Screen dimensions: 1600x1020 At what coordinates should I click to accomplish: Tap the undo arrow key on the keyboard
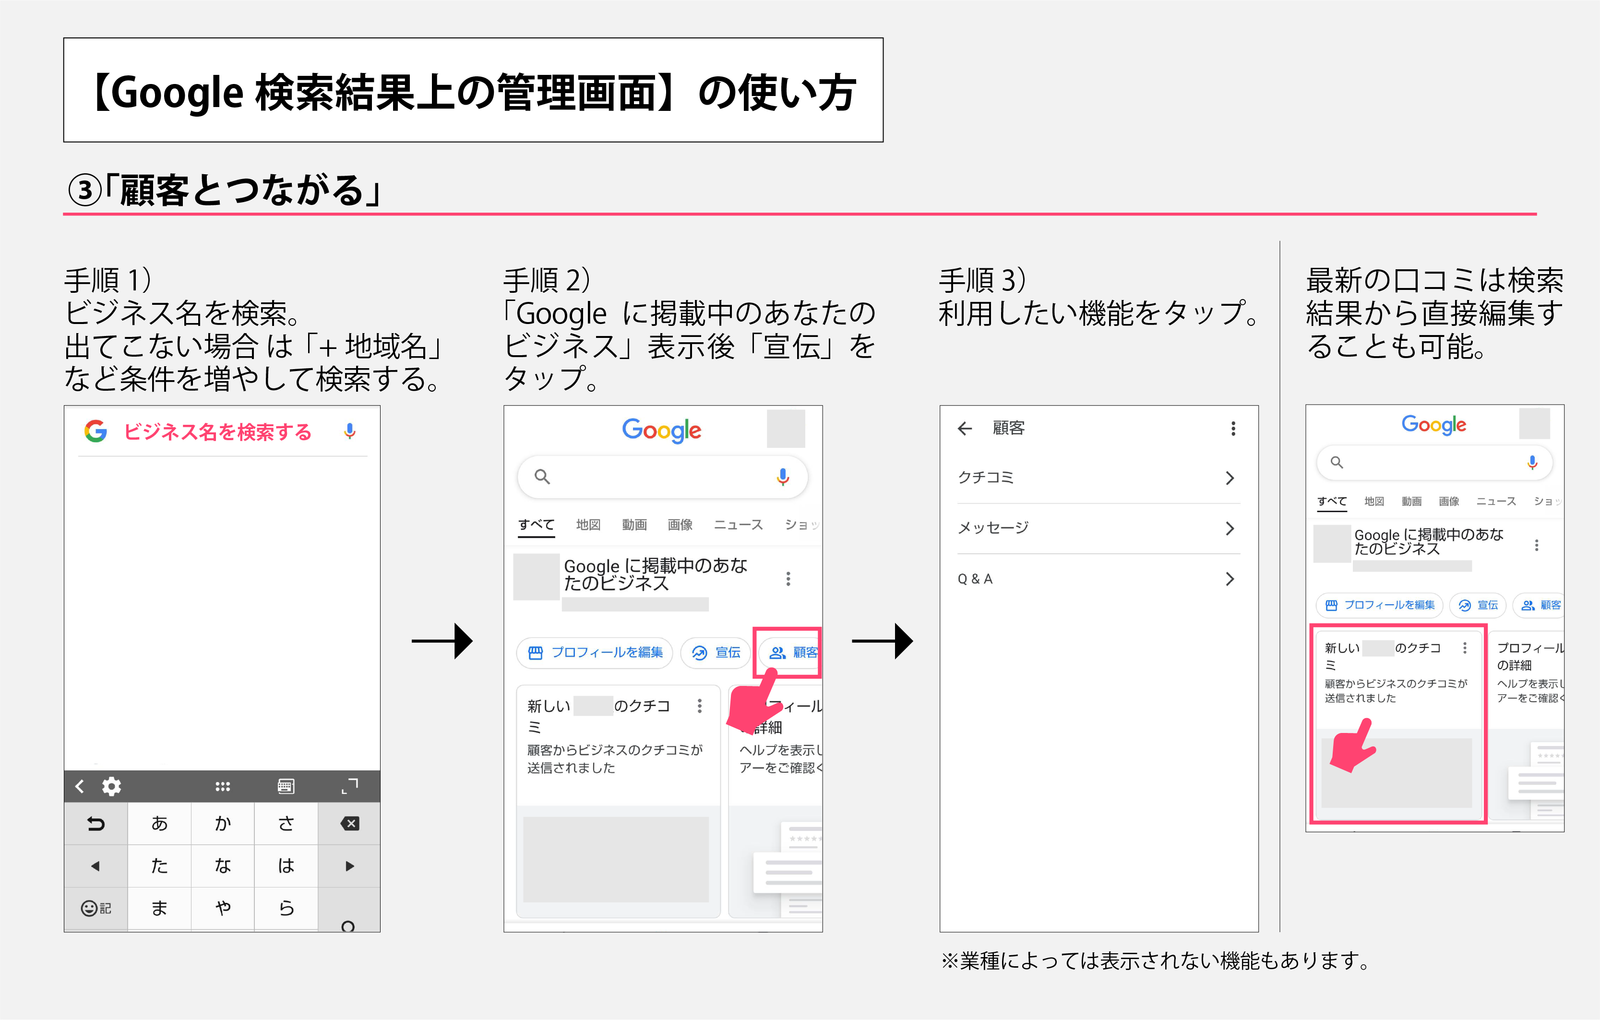pyautogui.click(x=96, y=824)
